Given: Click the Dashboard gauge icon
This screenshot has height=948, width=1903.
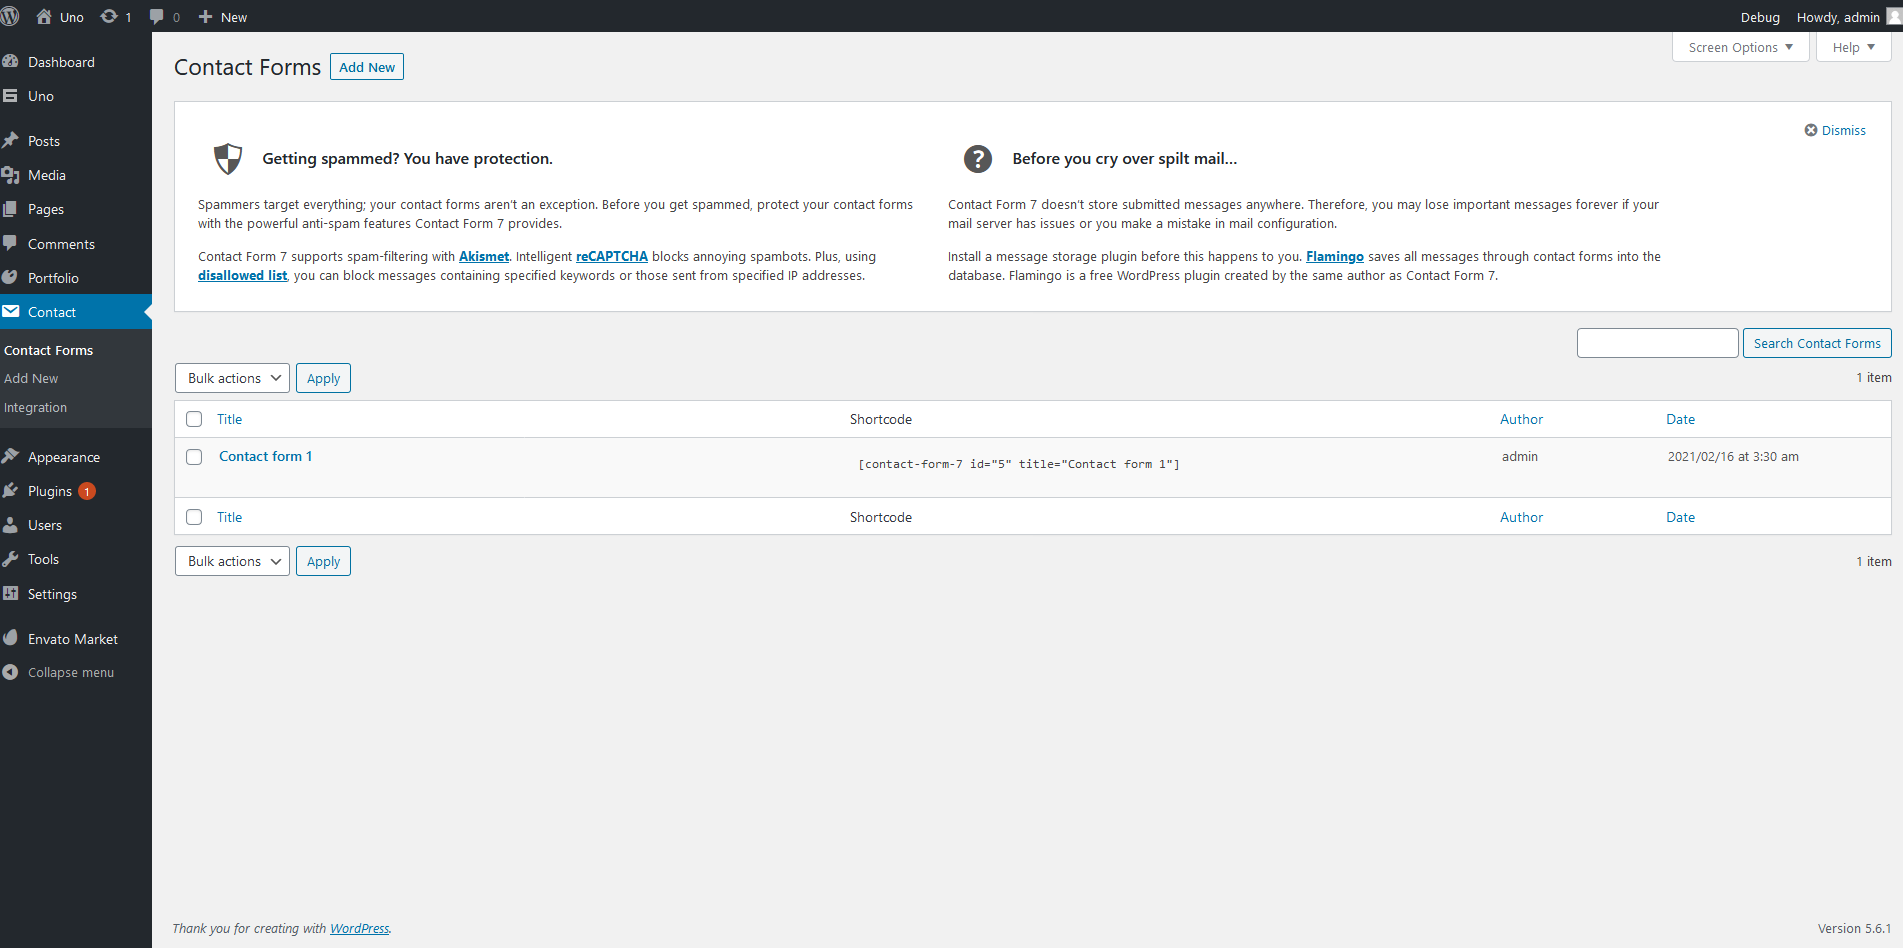Looking at the screenshot, I should click(x=11, y=61).
